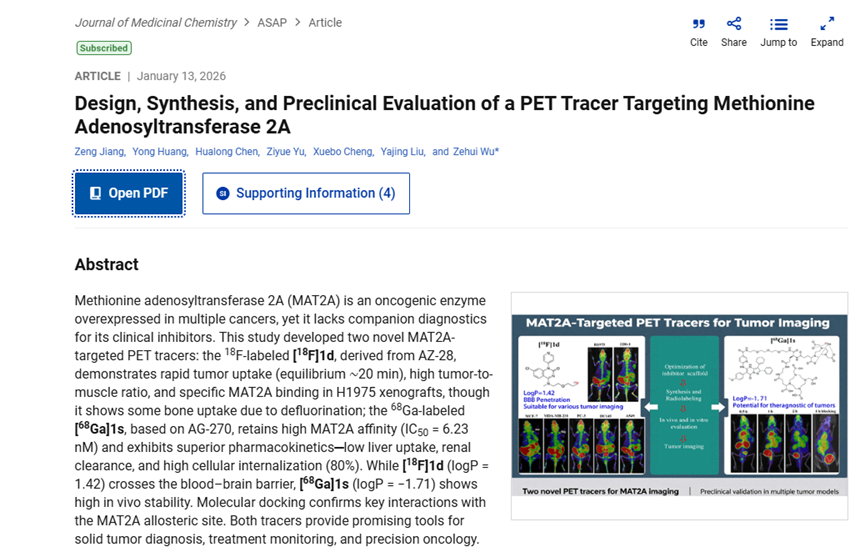Viewport: 865px width, 552px height.
Task: Click author Xuebo Cheng
Action: point(343,152)
